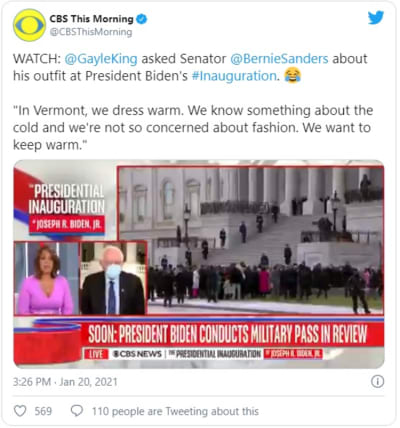Click the tweet info circle icon
The width and height of the screenshot is (400, 428).
coord(377,381)
